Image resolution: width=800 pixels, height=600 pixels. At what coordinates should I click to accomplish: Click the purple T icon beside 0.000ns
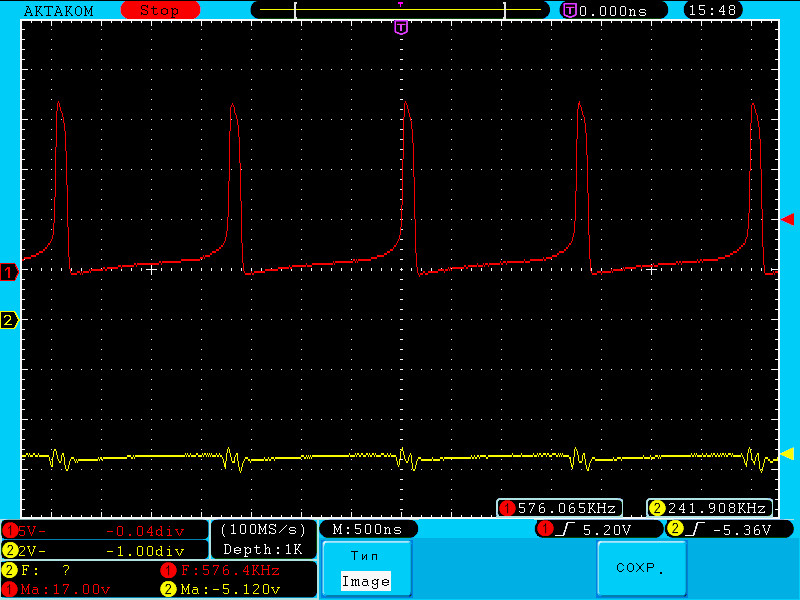[x=569, y=10]
